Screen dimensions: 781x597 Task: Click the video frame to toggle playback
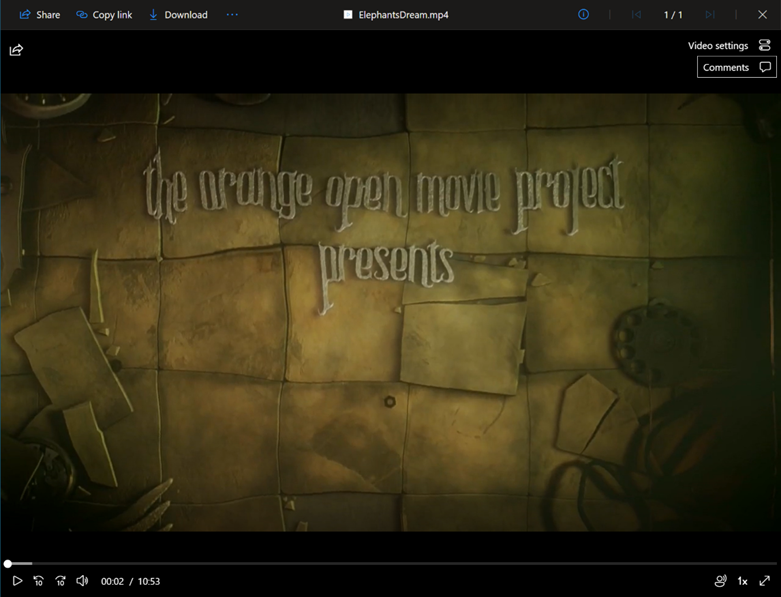[x=390, y=312]
